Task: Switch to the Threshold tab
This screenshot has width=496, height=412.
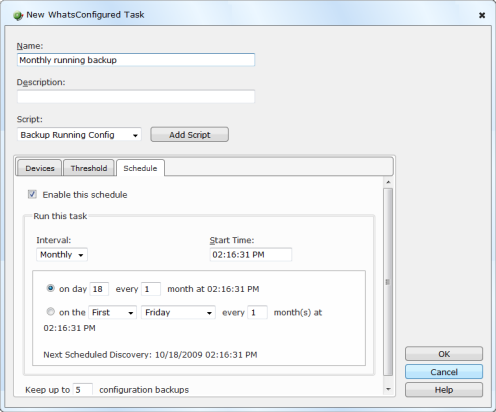Action: [89, 168]
